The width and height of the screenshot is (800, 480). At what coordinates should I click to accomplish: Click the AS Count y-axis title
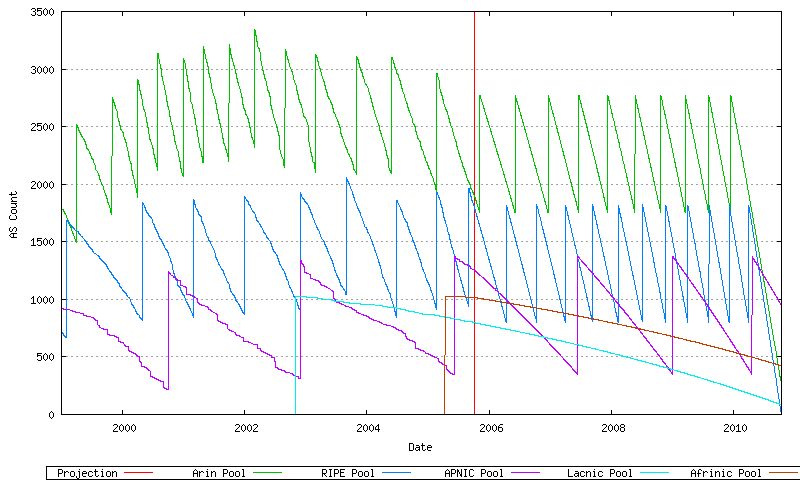(x=14, y=214)
